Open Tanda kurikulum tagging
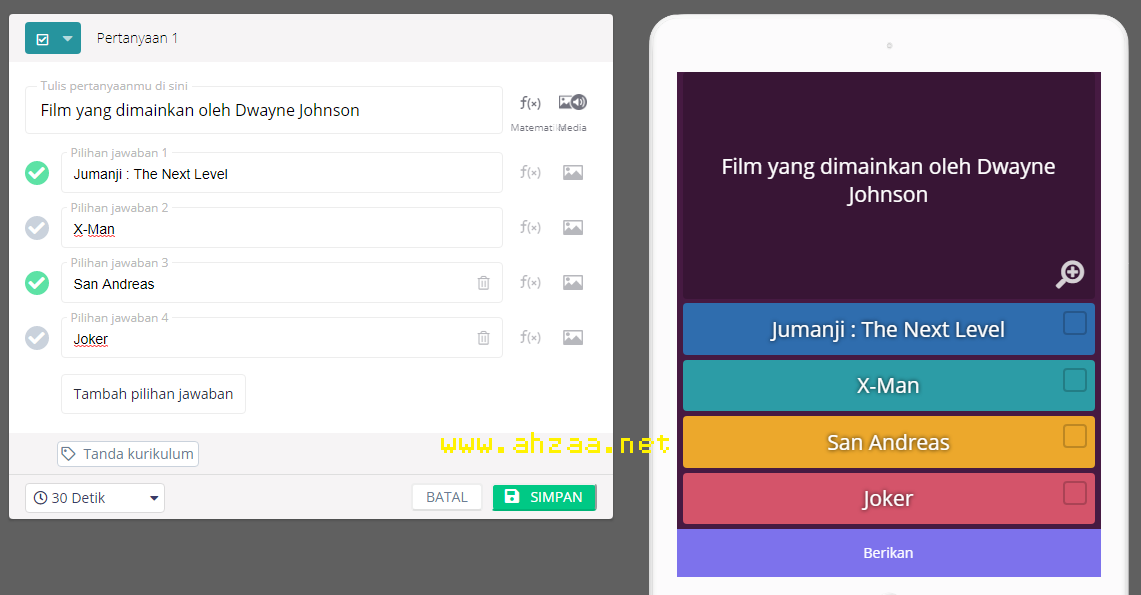Image resolution: width=1141 pixels, height=595 pixels. (x=128, y=454)
